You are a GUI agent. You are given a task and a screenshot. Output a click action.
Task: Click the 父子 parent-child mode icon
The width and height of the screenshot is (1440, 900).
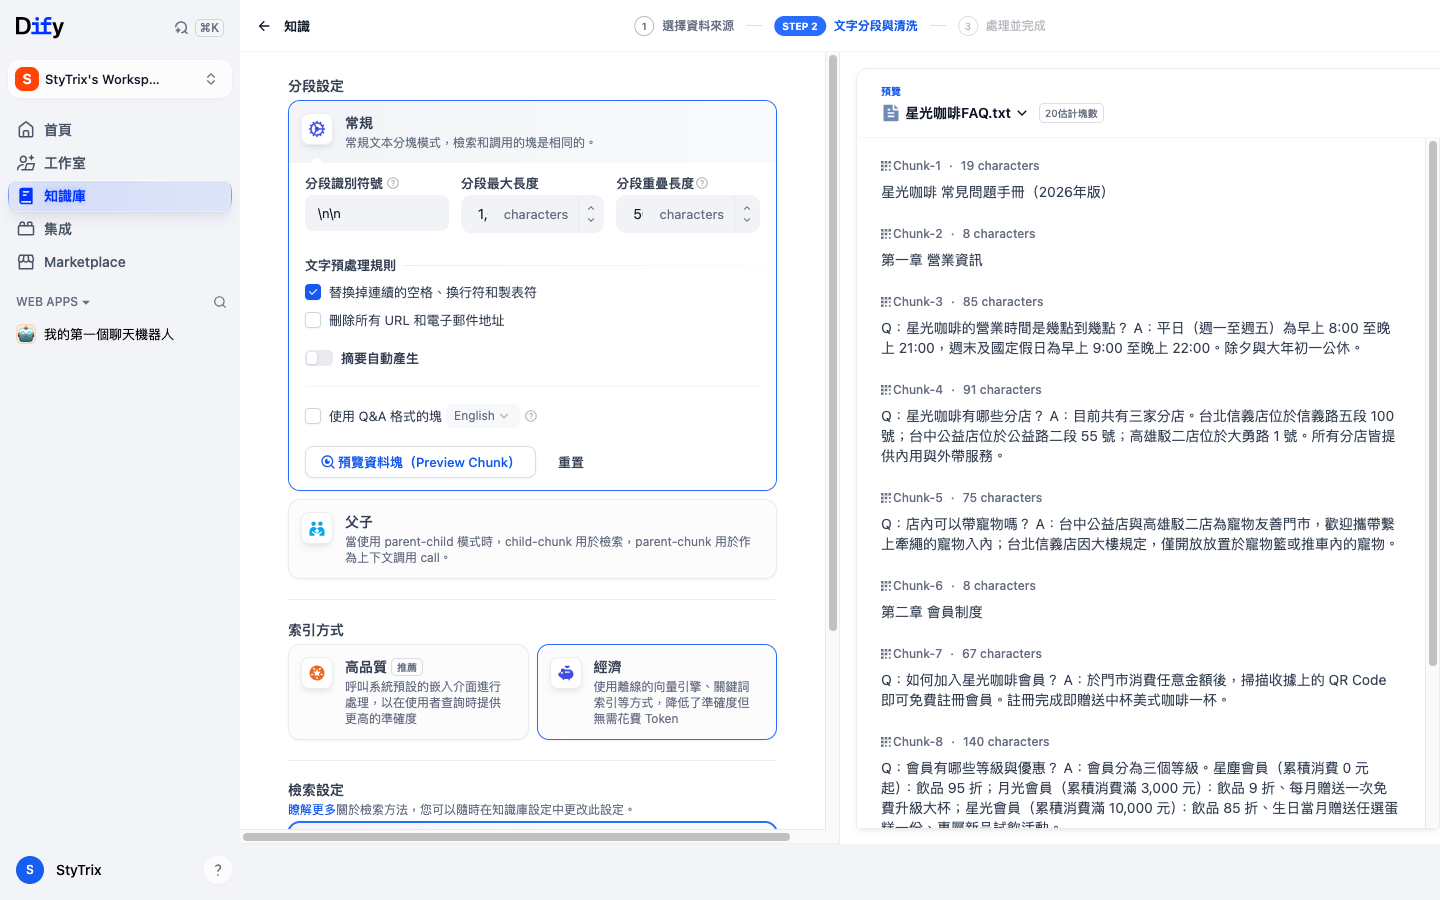click(x=317, y=528)
